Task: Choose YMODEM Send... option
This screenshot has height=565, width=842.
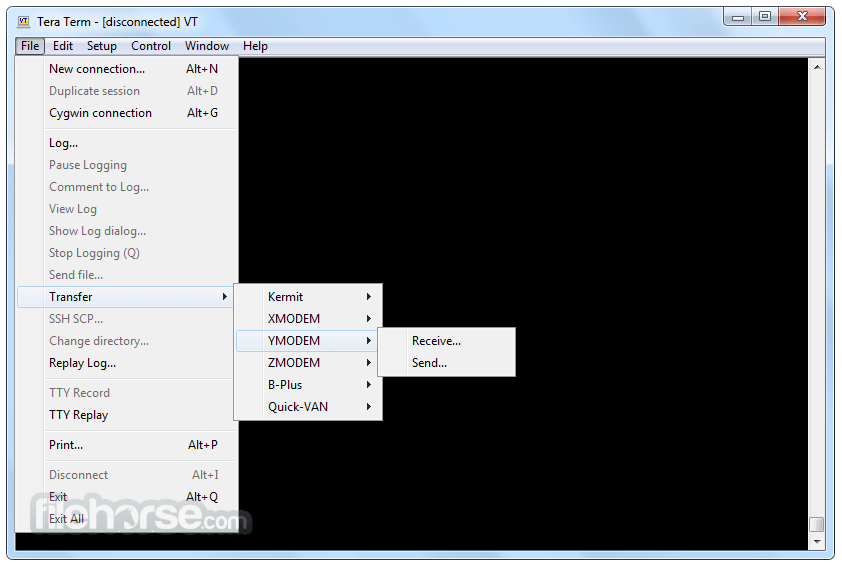Action: pyautogui.click(x=447, y=363)
